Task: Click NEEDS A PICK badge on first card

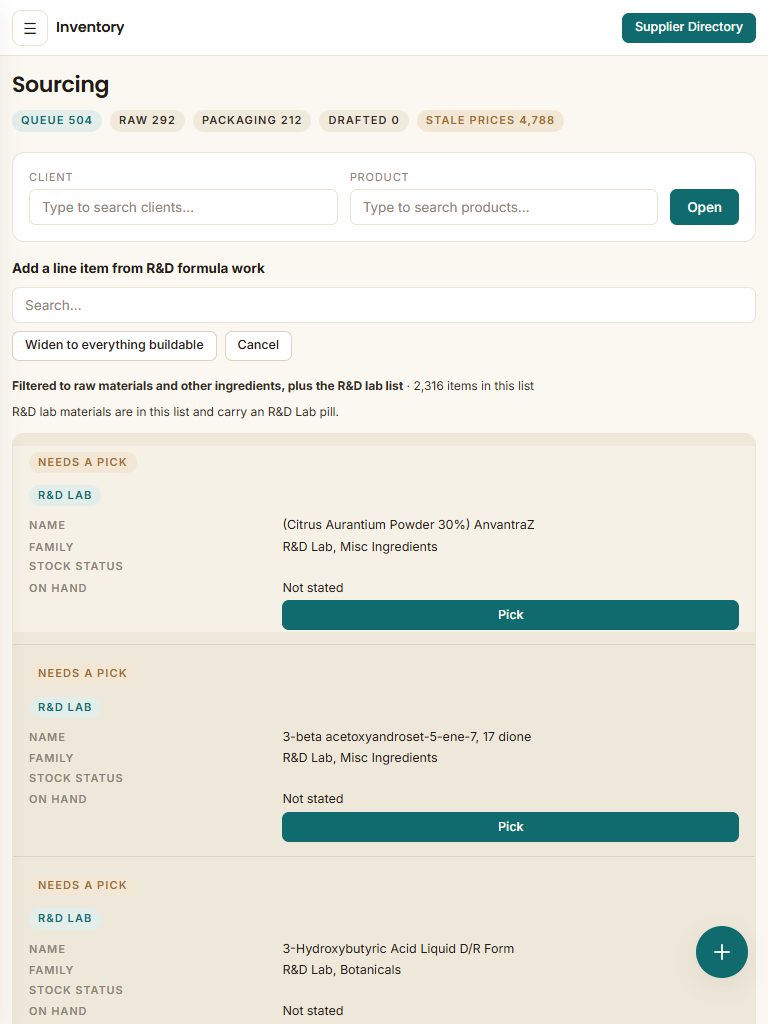Action: point(82,462)
